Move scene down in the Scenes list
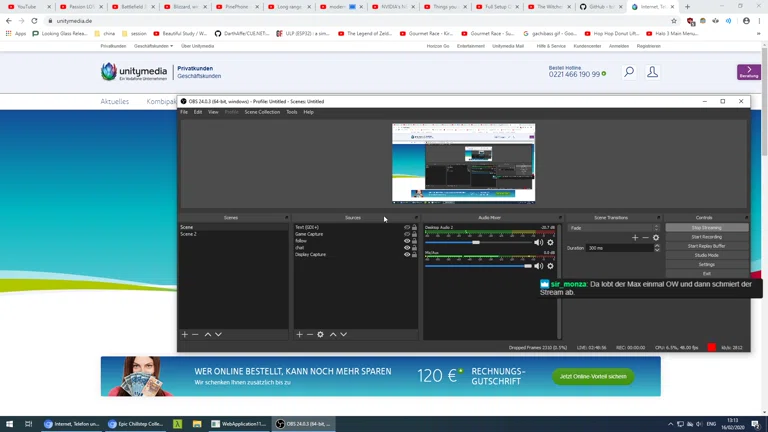768x432 pixels. [x=218, y=335]
